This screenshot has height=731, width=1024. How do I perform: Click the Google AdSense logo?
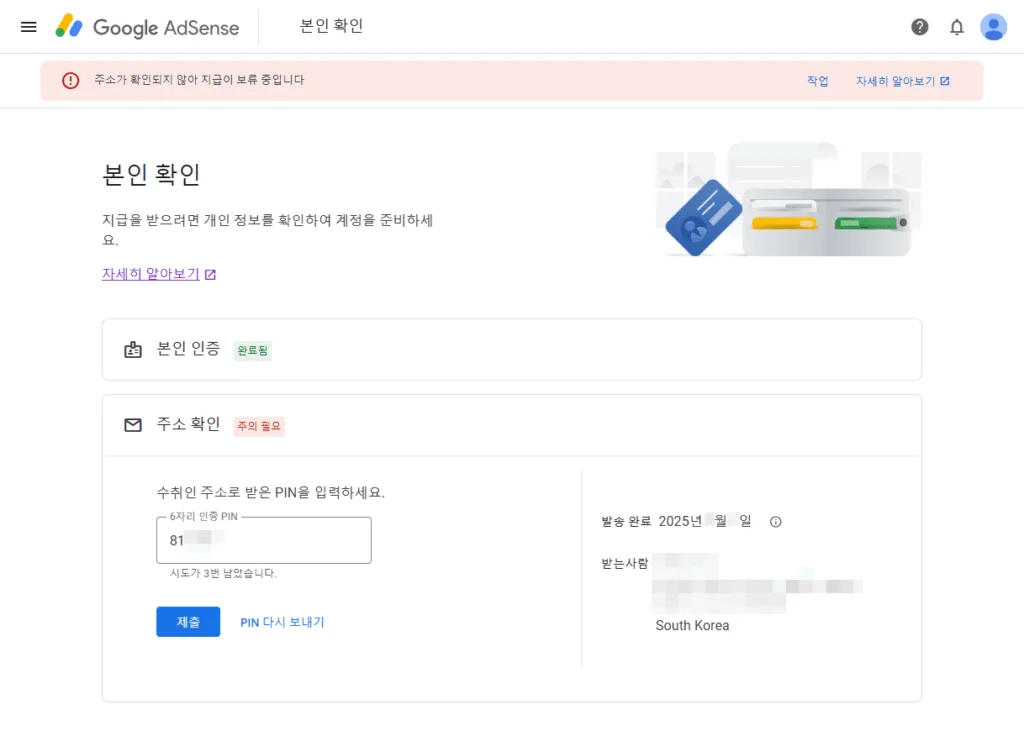click(x=148, y=27)
